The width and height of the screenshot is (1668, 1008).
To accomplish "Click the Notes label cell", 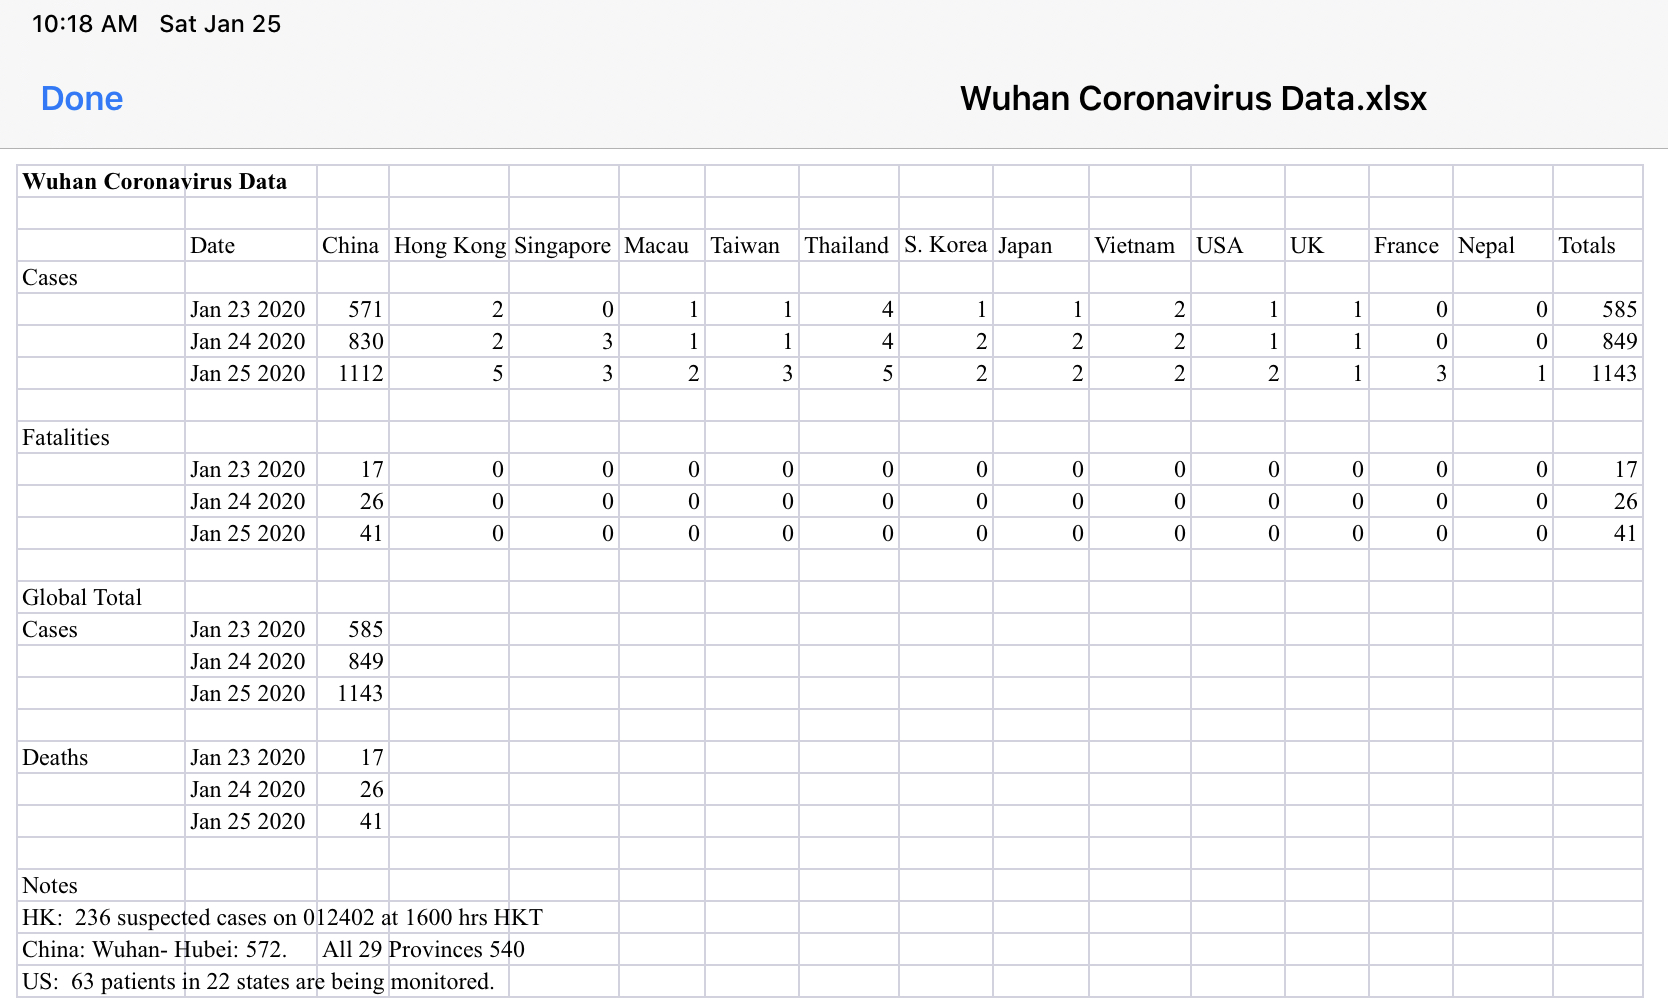I will click(50, 886).
